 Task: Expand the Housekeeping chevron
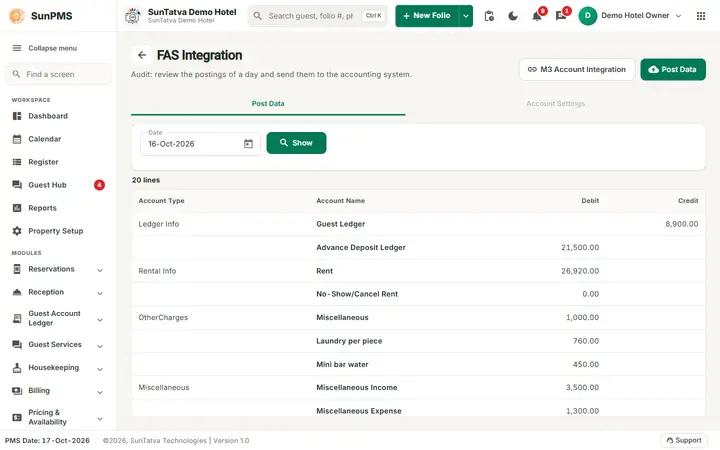coord(100,369)
